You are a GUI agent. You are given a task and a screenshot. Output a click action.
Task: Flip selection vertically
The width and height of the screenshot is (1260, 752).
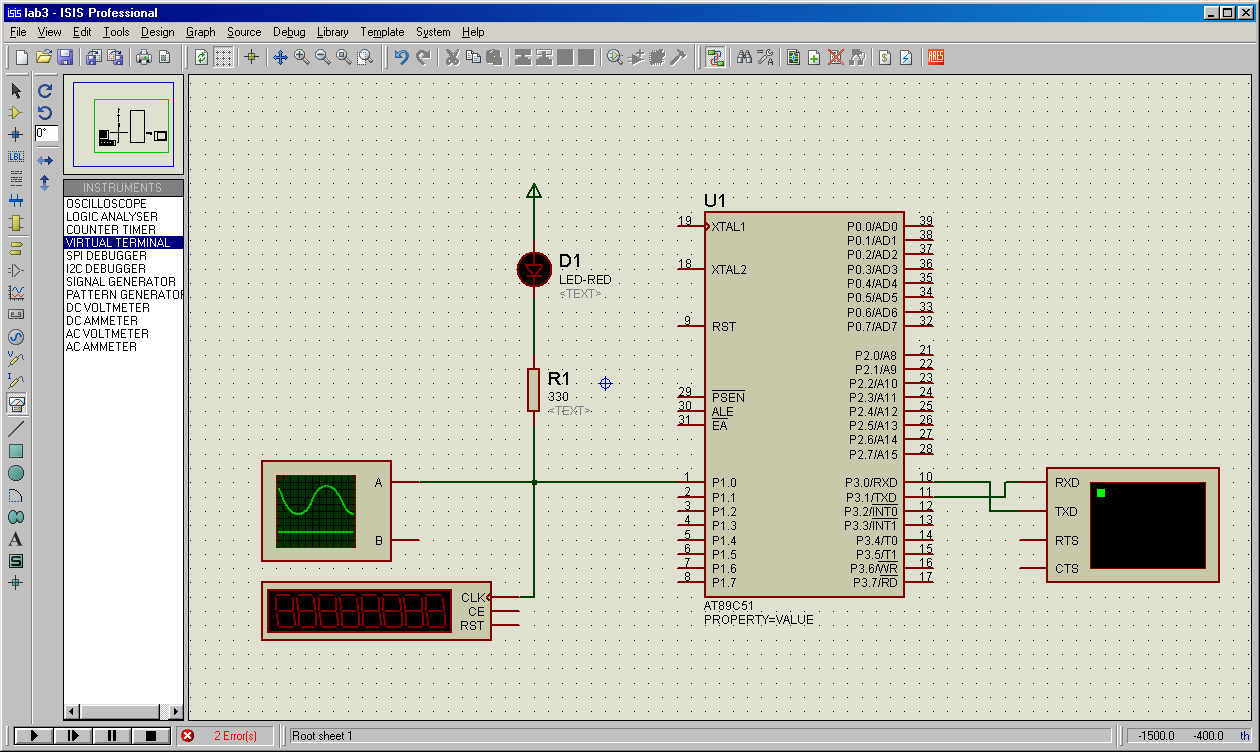click(x=45, y=183)
